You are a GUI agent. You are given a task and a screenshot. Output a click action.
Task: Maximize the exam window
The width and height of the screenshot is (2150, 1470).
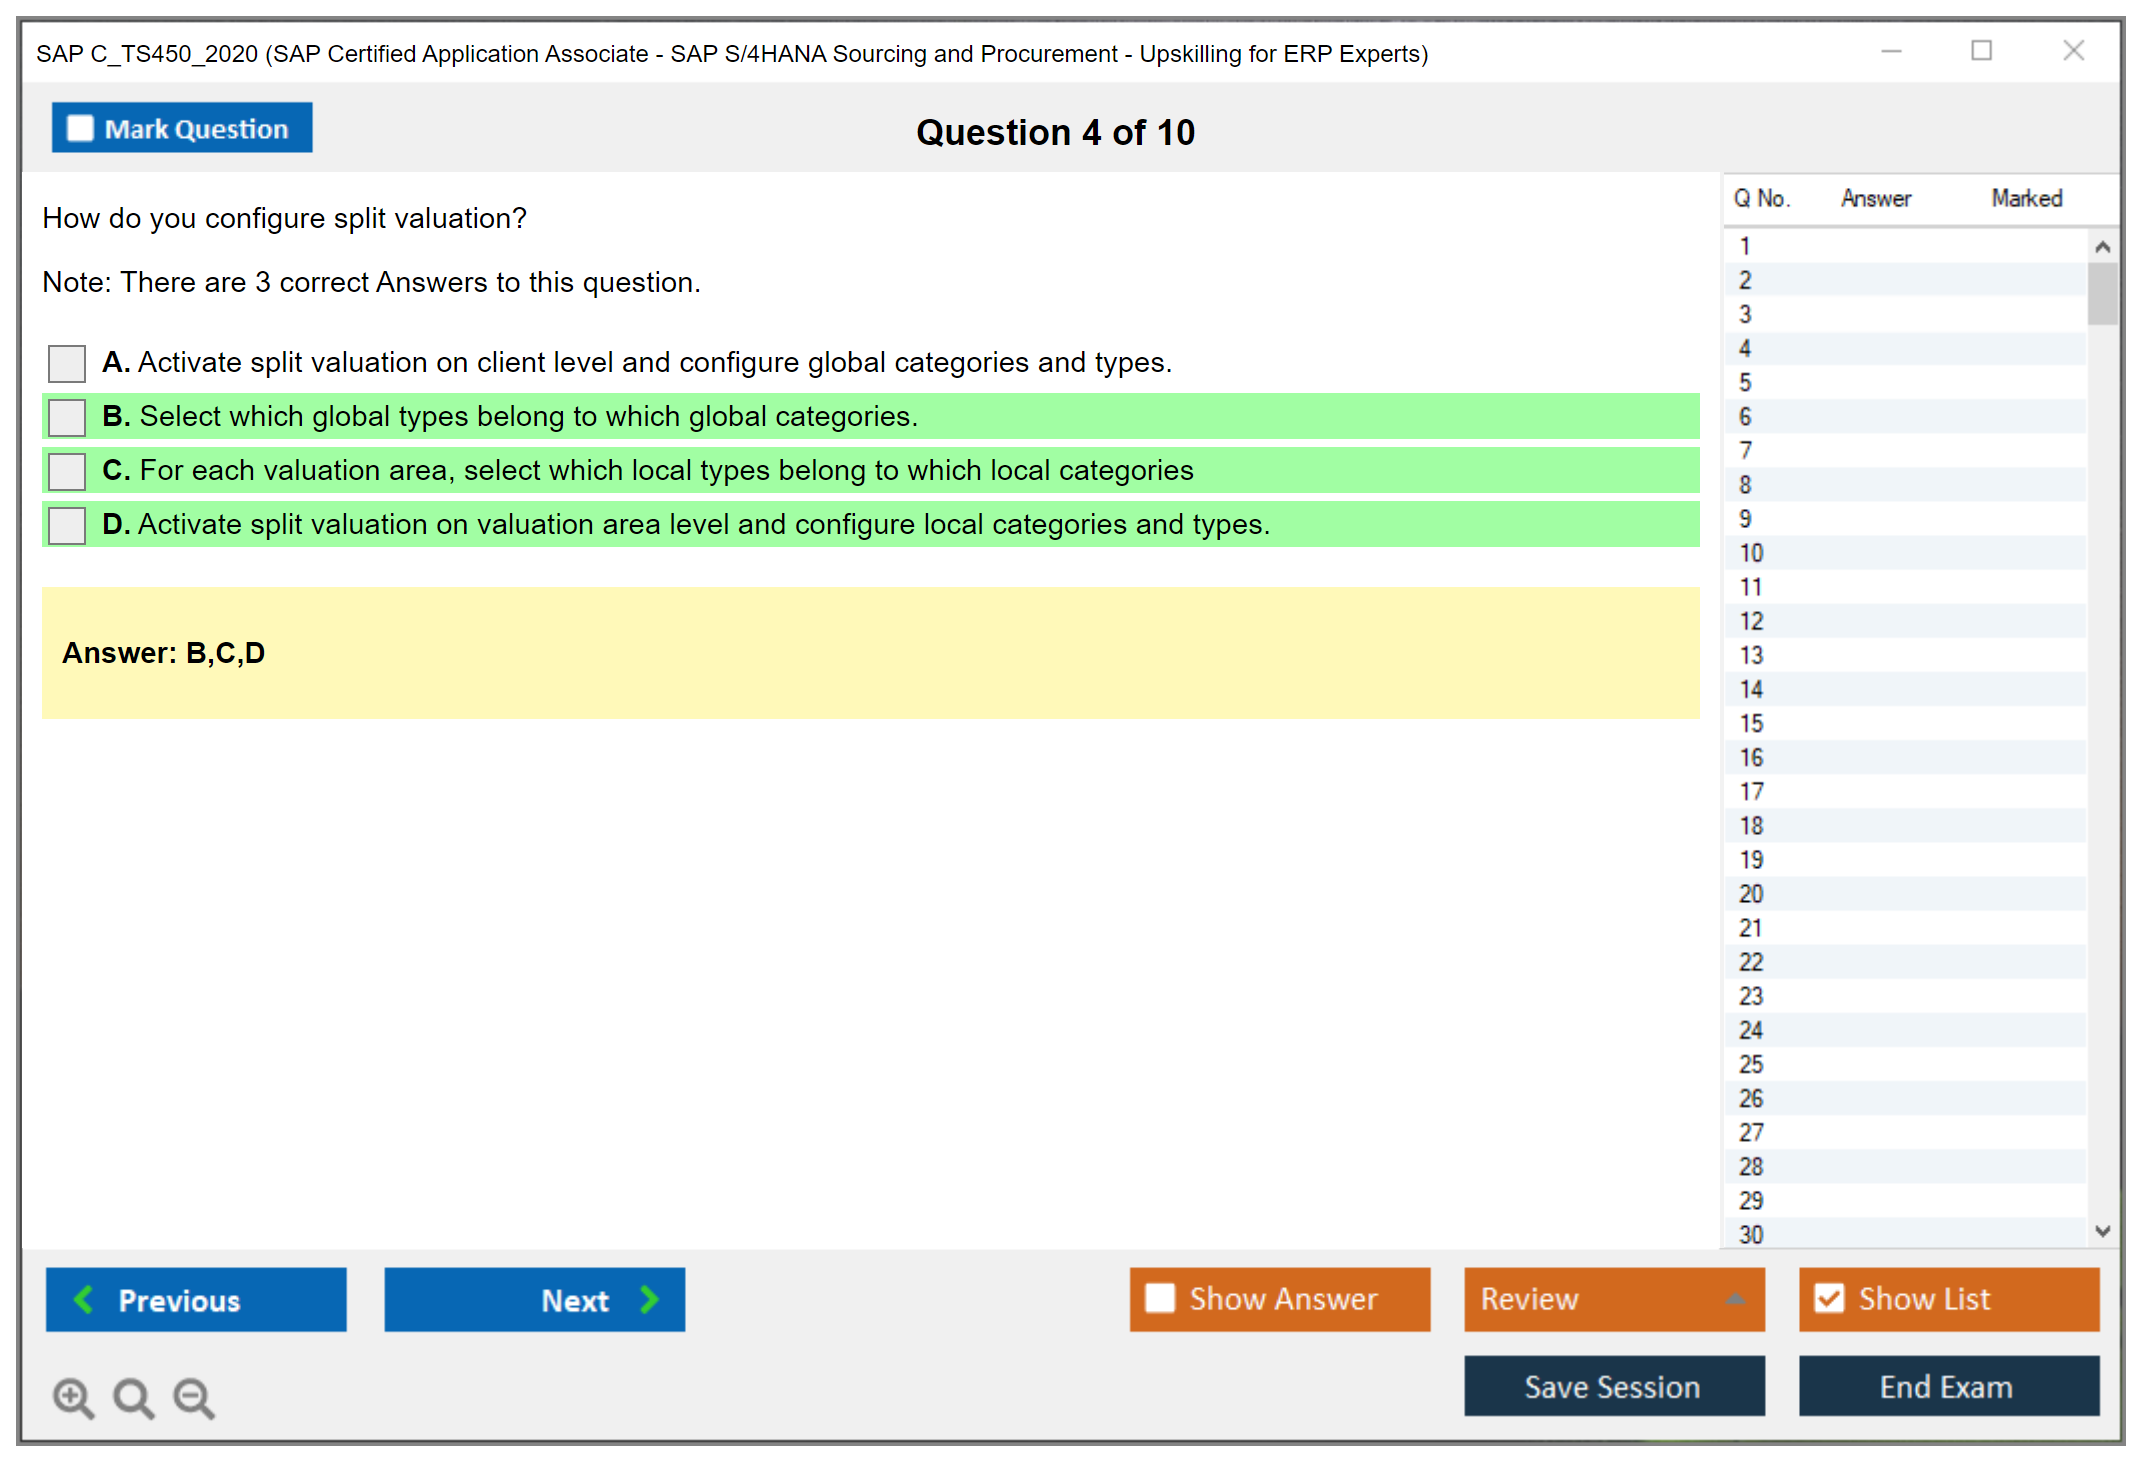(1981, 51)
